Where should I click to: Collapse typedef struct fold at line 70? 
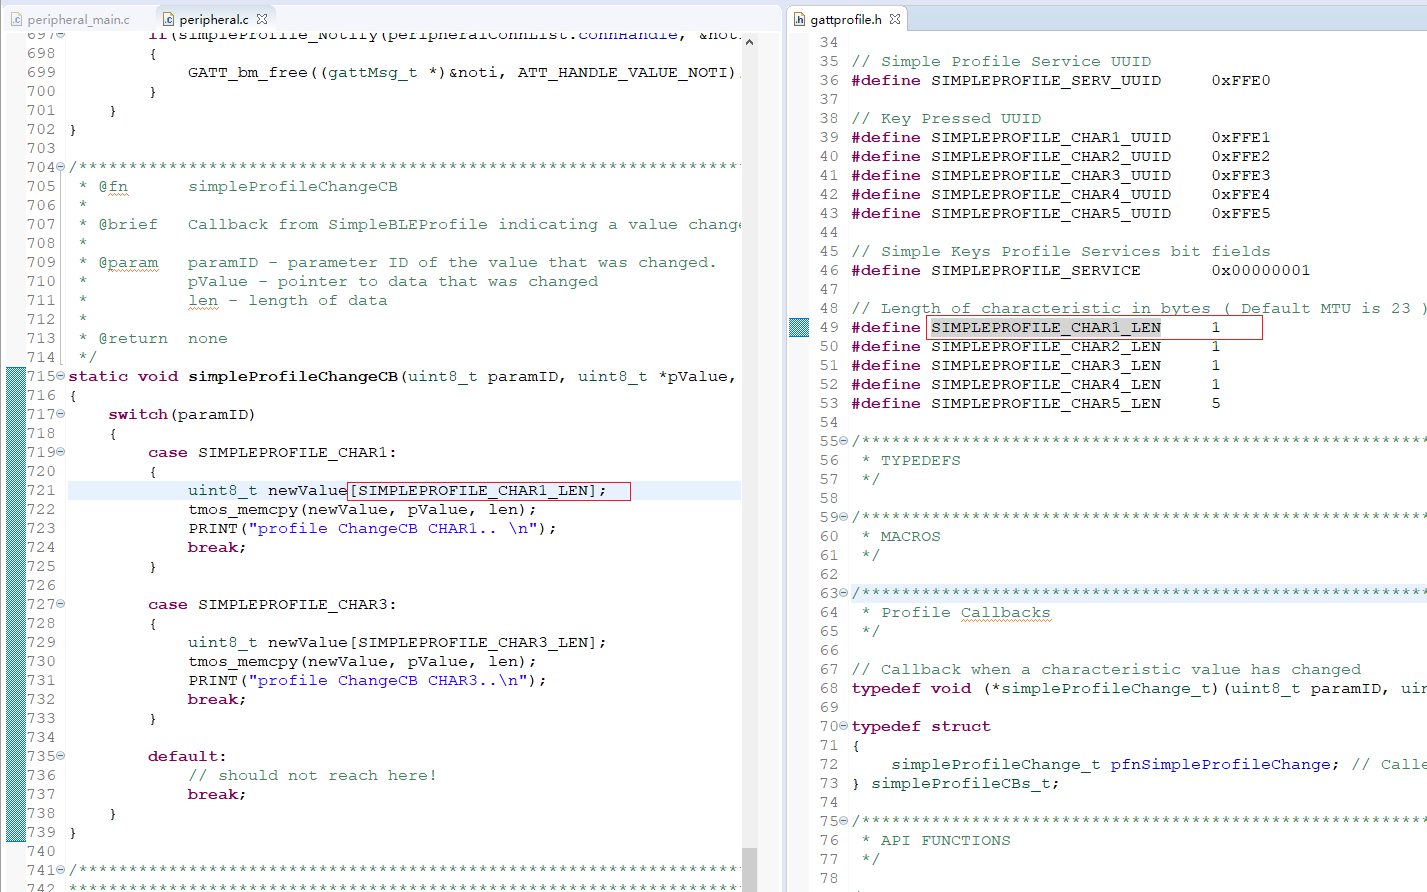coord(844,726)
